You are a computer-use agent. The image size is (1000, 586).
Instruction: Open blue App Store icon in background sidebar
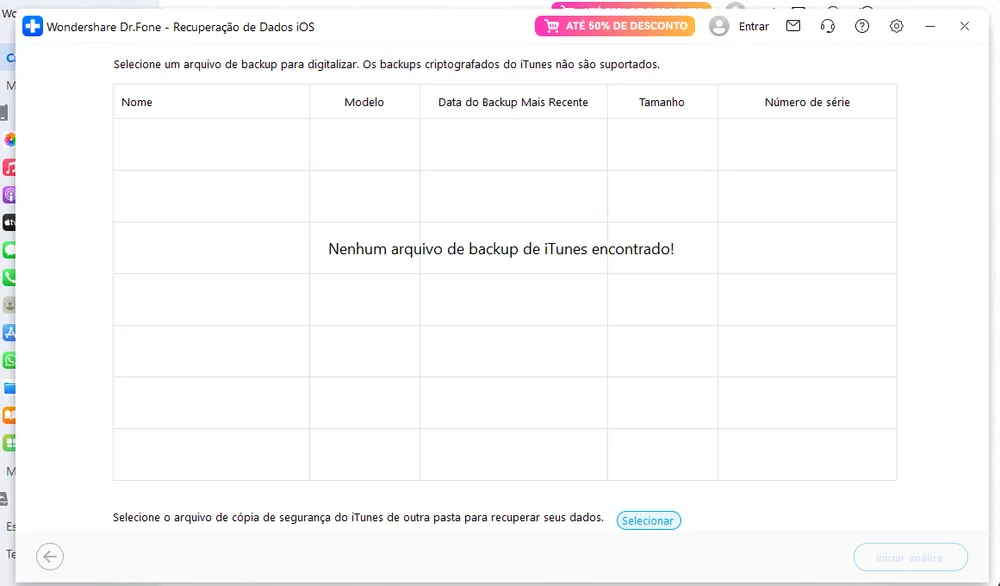coord(9,332)
